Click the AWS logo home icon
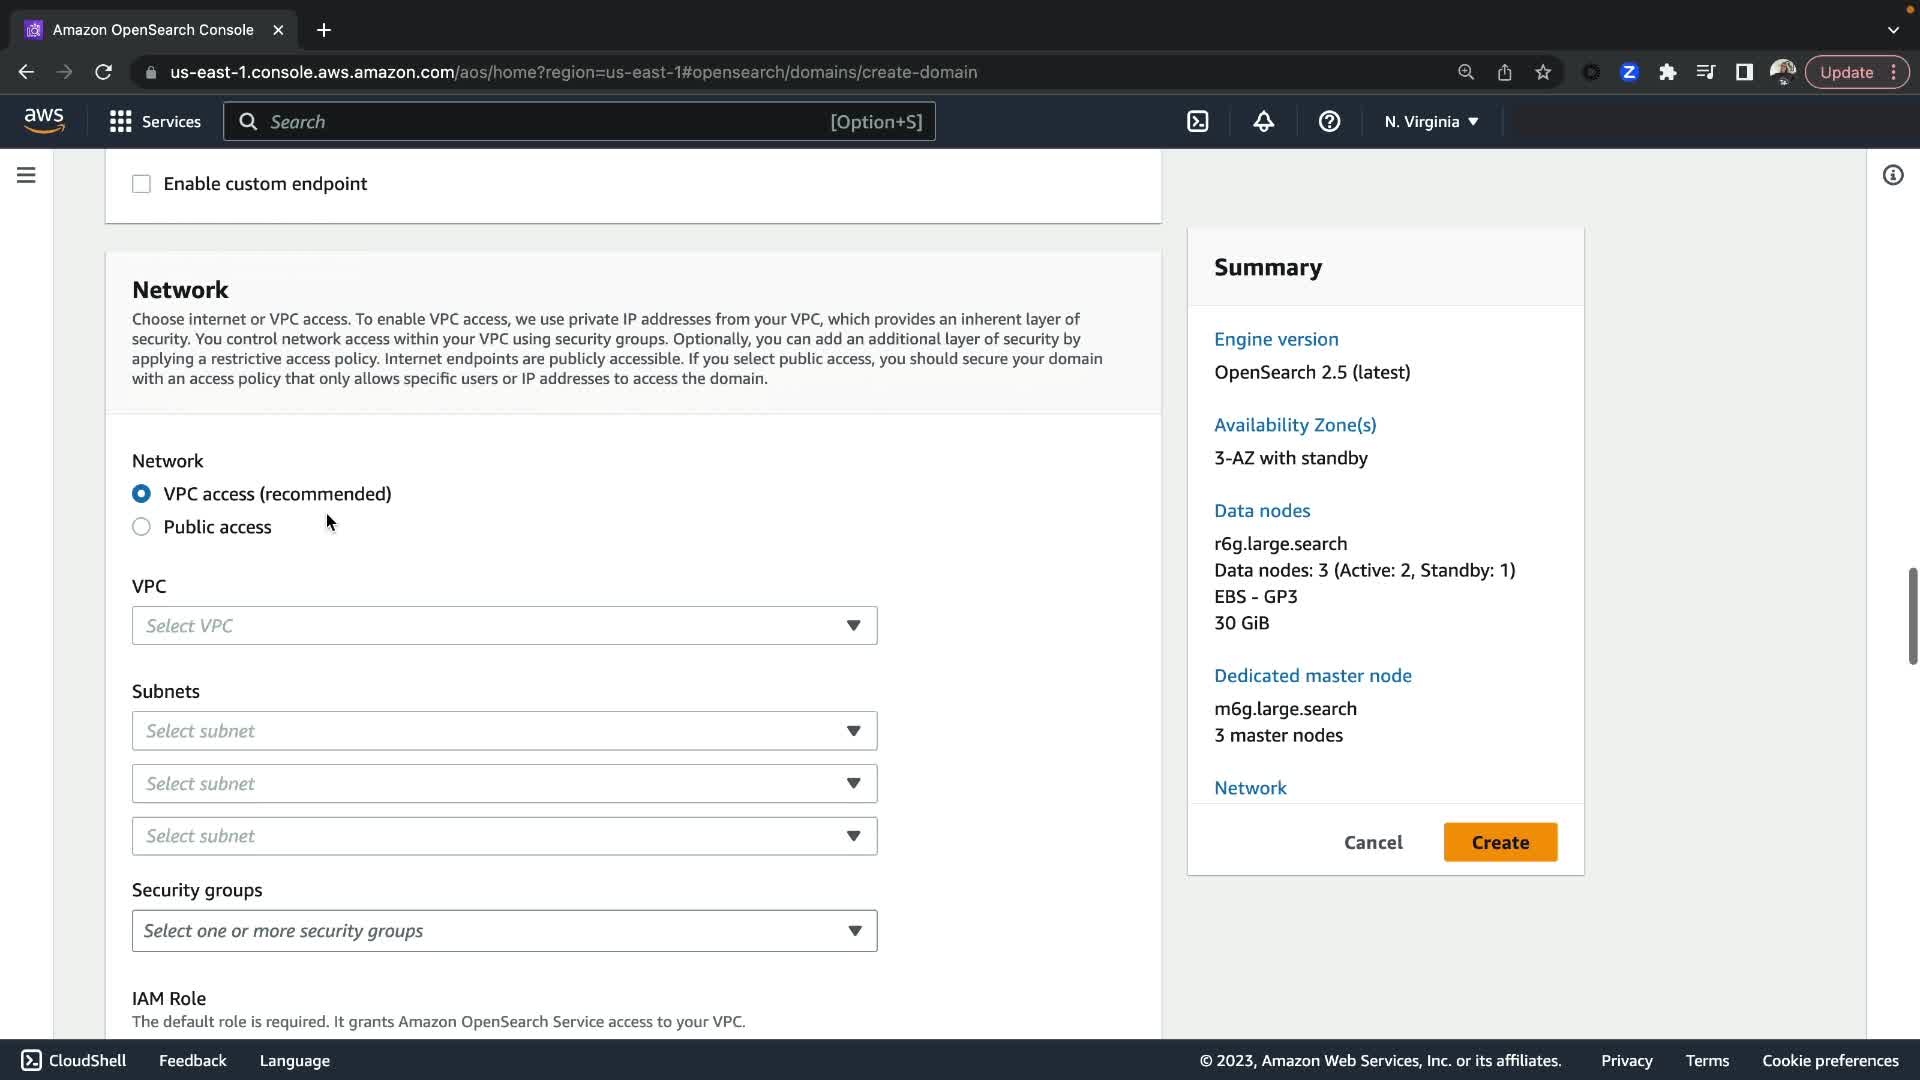 coord(44,121)
